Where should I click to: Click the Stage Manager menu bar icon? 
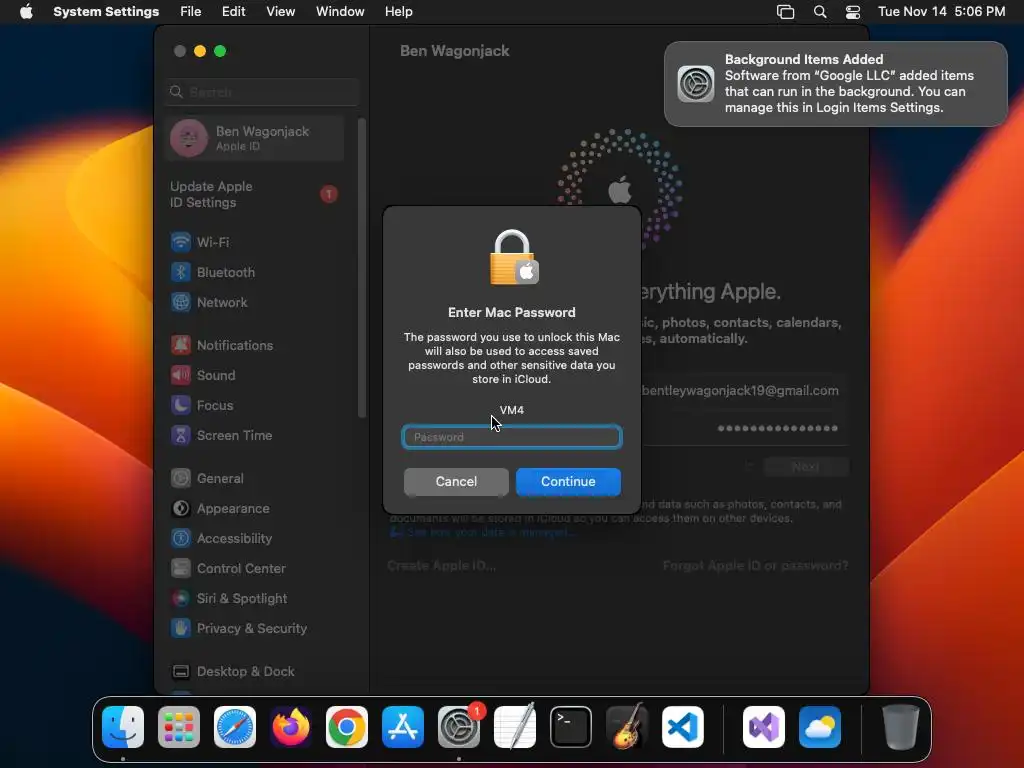coord(786,12)
